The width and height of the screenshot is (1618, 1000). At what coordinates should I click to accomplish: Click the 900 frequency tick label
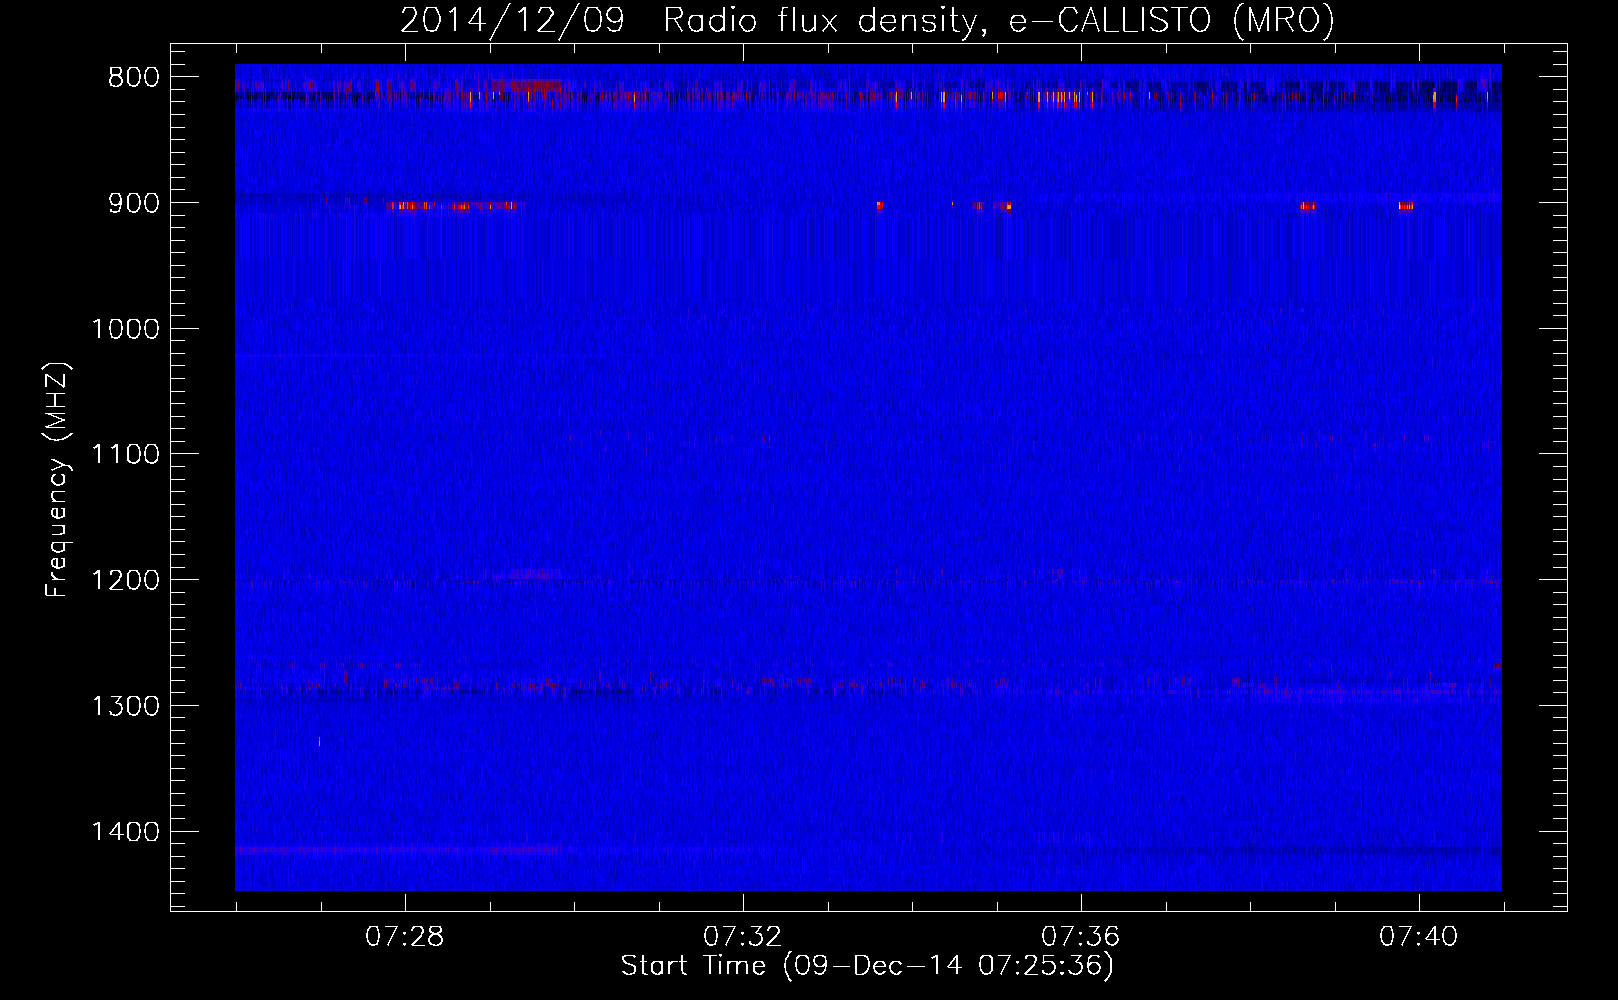(x=134, y=203)
